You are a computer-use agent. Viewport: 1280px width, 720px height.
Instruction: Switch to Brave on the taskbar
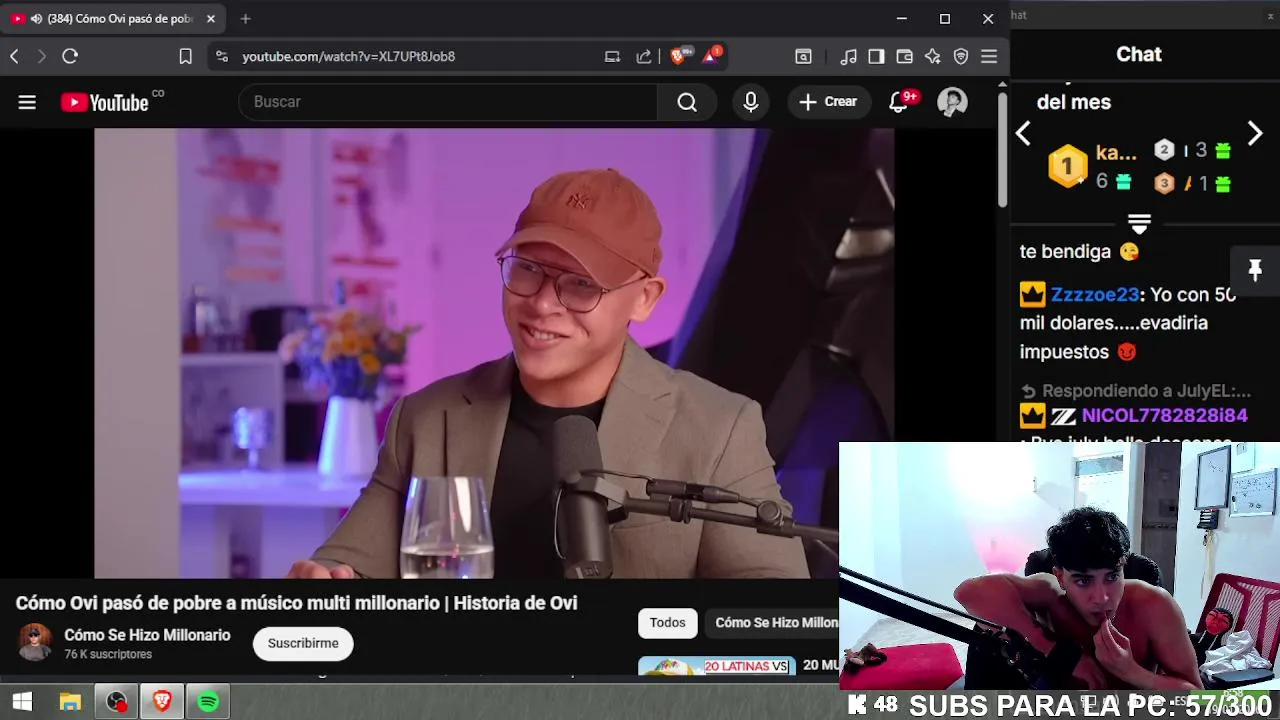pos(162,702)
